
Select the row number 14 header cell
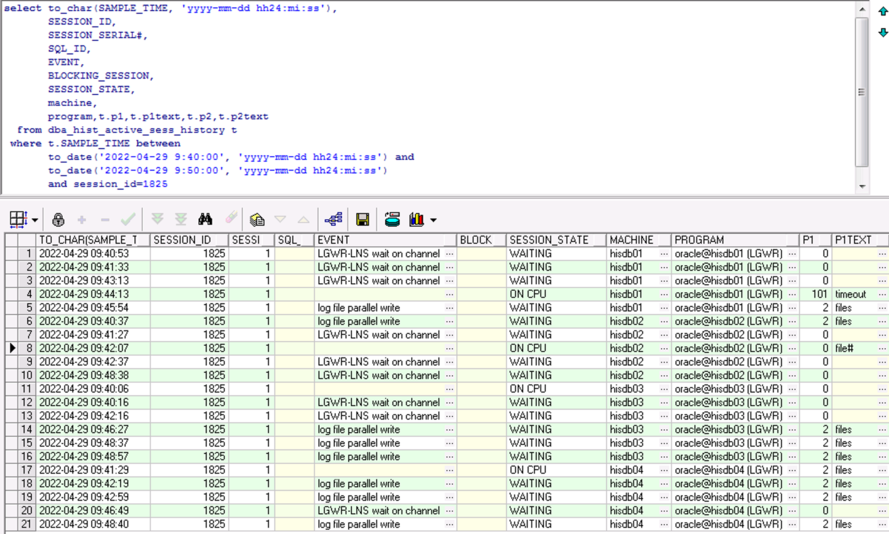[x=28, y=430]
